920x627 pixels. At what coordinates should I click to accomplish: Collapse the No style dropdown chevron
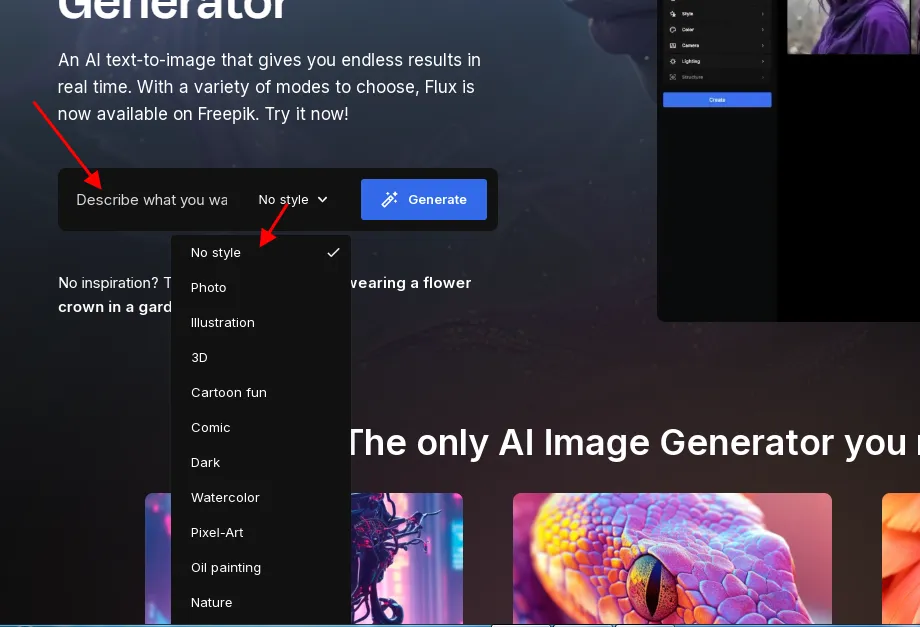coord(322,199)
